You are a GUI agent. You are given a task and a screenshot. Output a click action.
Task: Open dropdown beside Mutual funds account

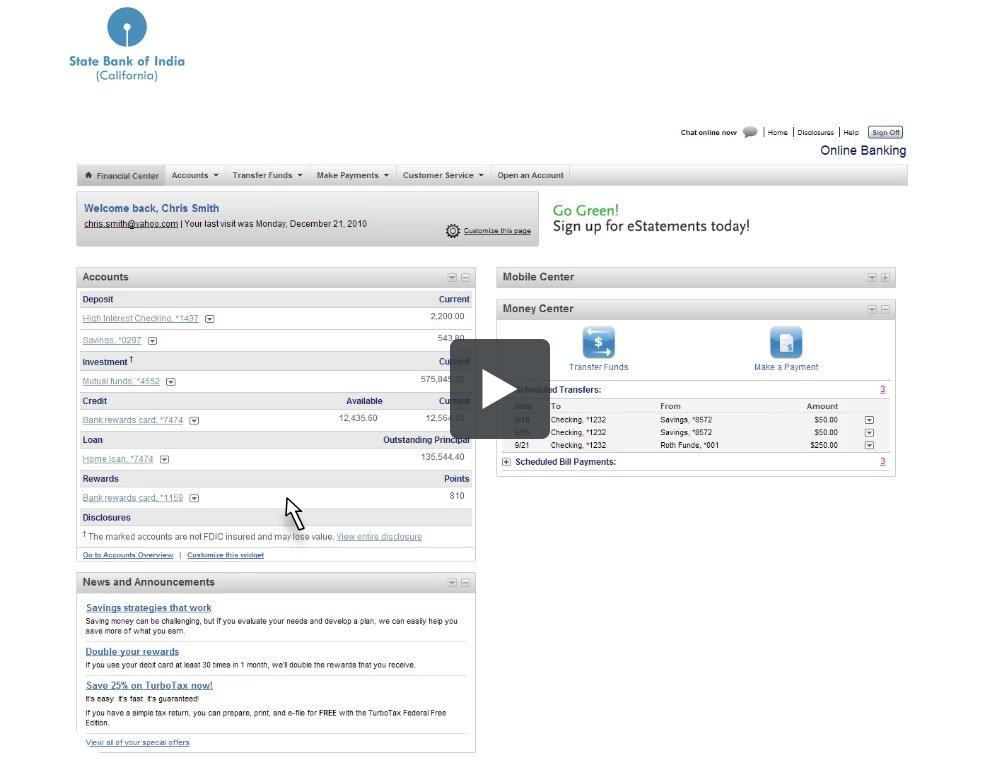171,382
